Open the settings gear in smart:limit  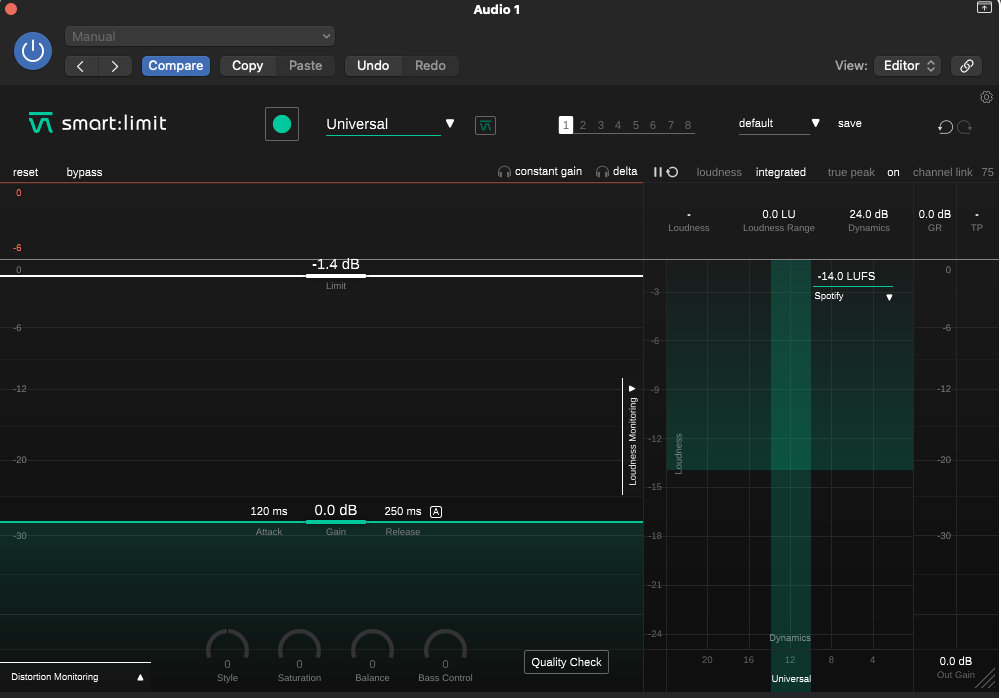[986, 97]
